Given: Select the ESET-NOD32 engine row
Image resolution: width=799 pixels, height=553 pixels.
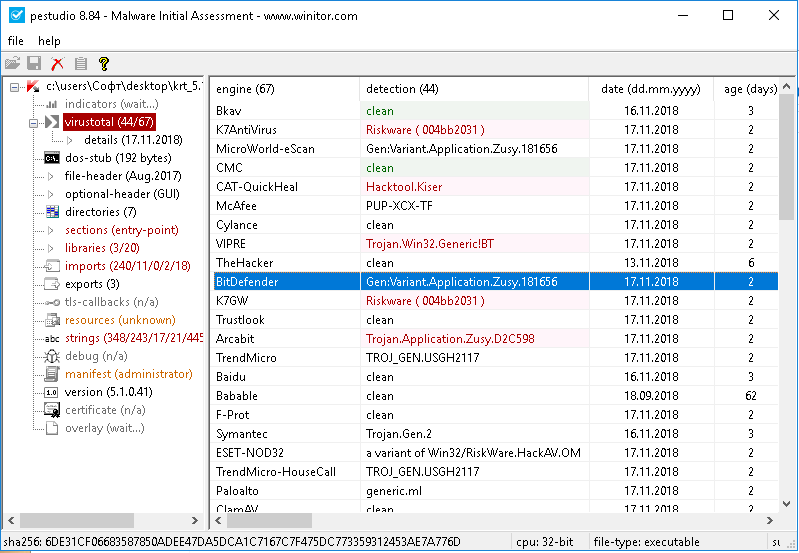Looking at the screenshot, I should pos(494,453).
